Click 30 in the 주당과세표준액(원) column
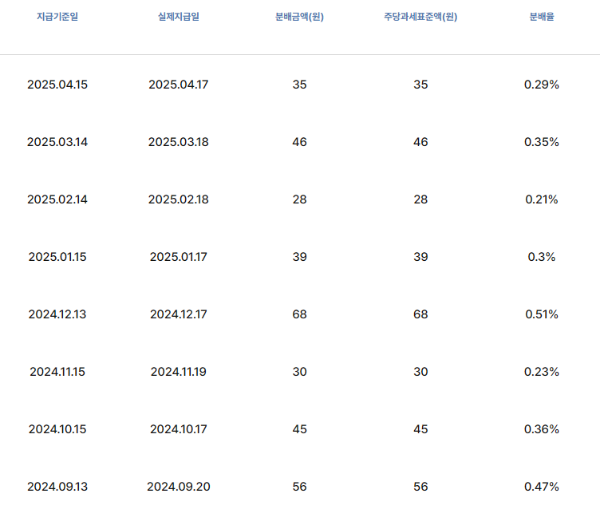 pos(421,372)
